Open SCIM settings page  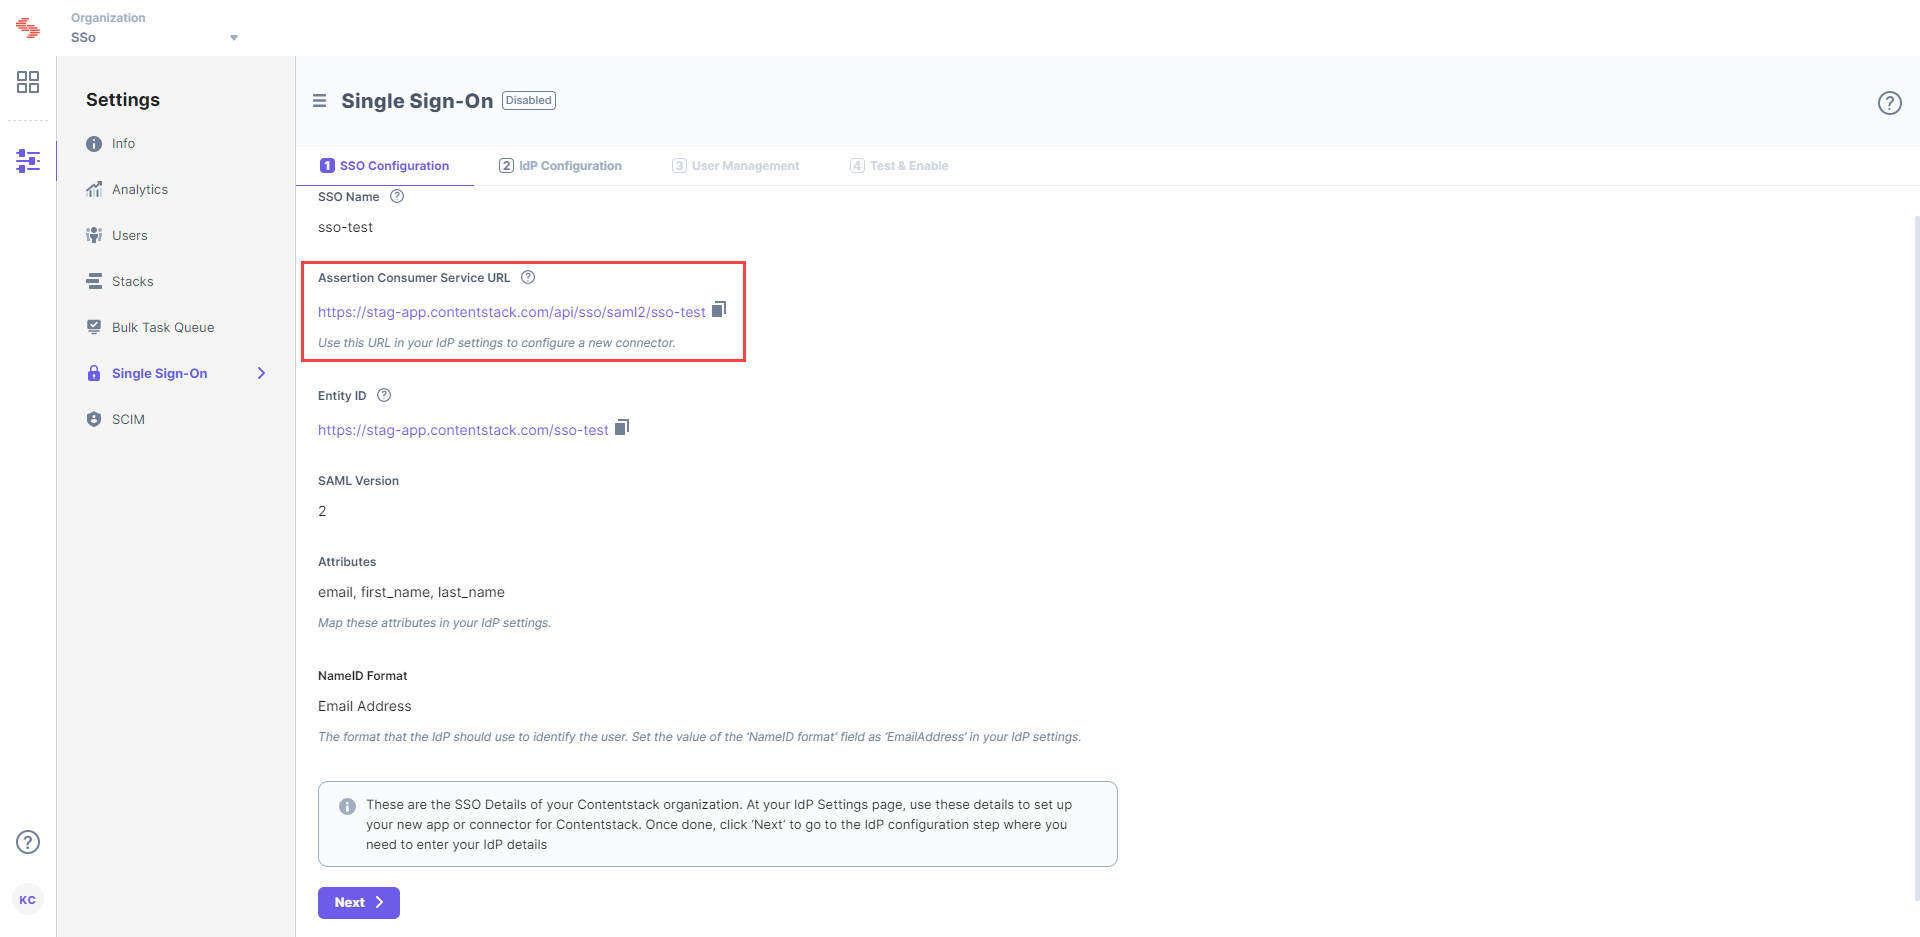pos(128,420)
